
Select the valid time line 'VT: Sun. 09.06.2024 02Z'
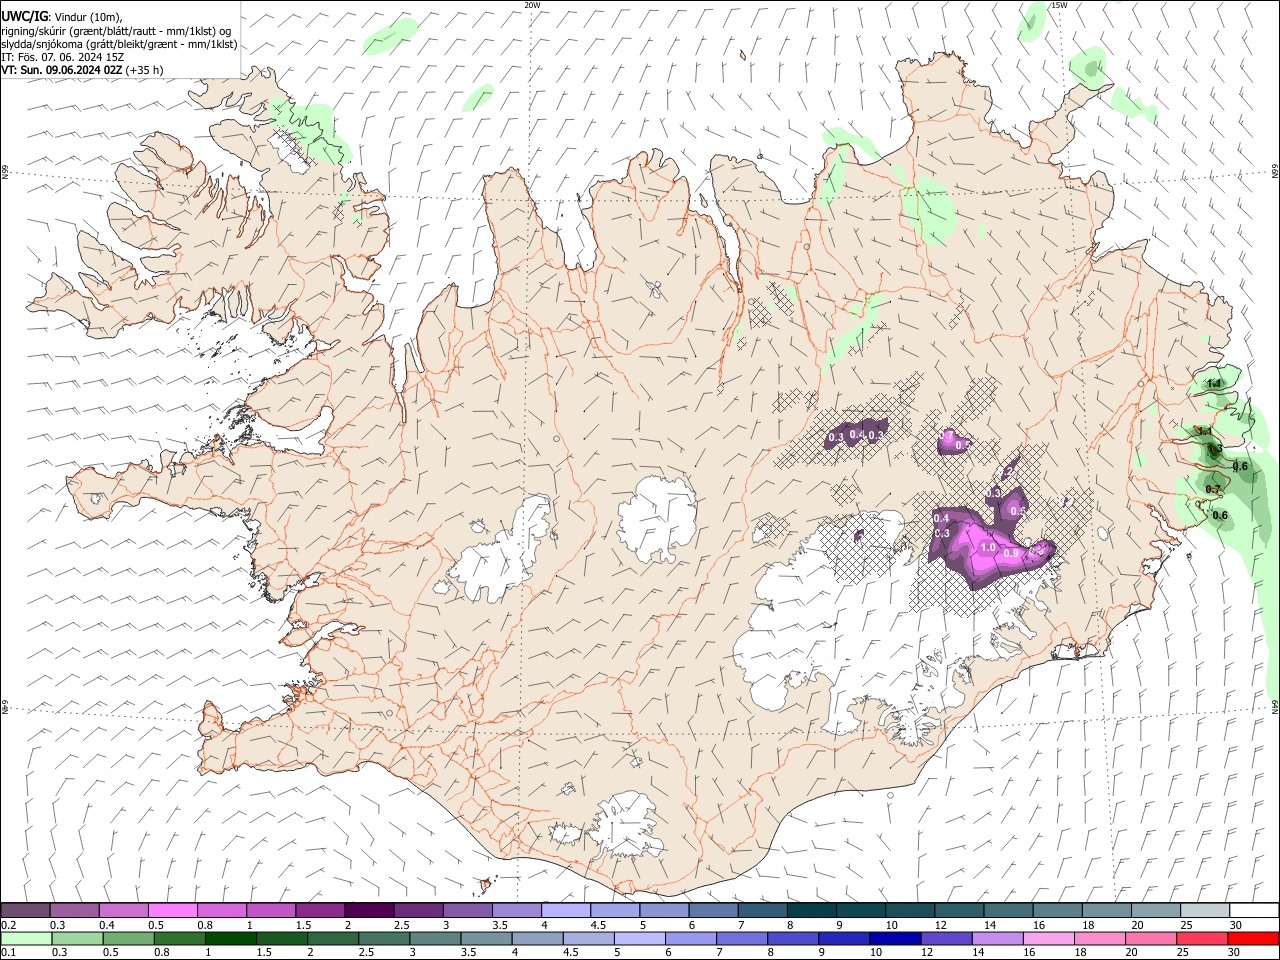pyautogui.click(x=61, y=70)
